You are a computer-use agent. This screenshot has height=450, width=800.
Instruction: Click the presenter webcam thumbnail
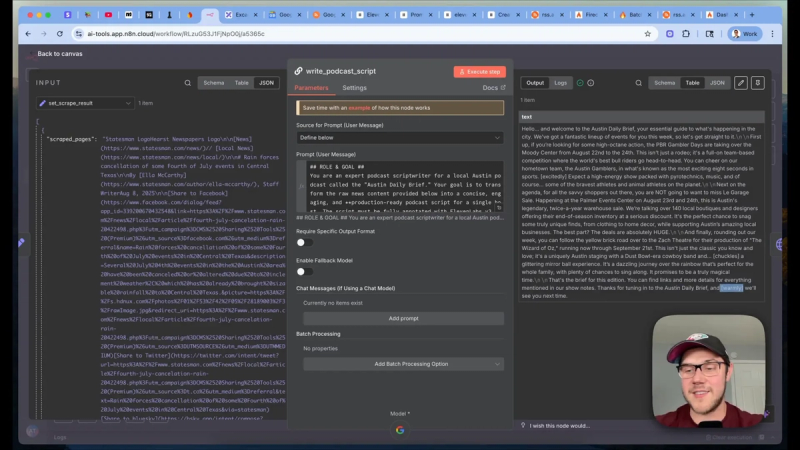(709, 371)
